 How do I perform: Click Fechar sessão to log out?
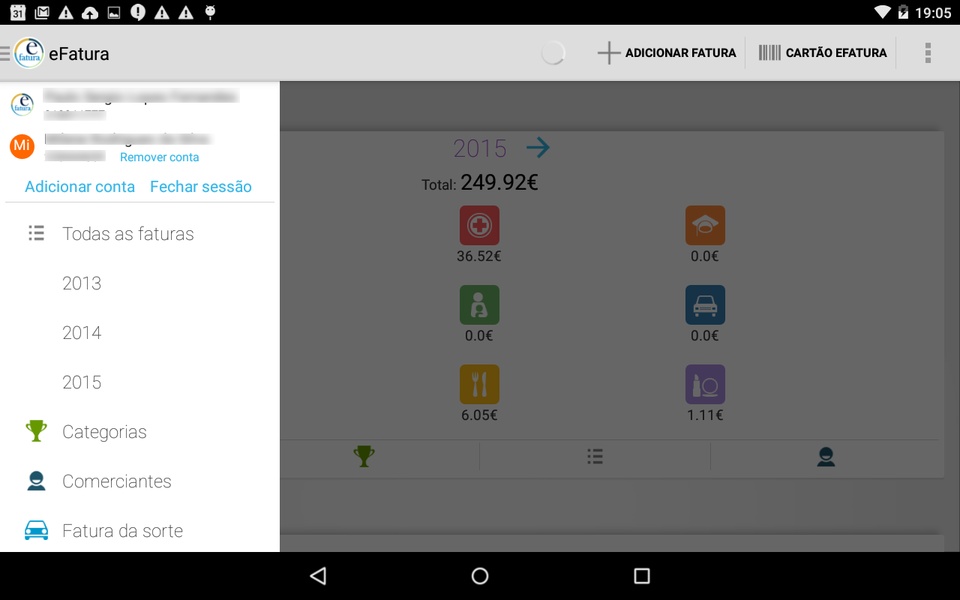coord(201,187)
